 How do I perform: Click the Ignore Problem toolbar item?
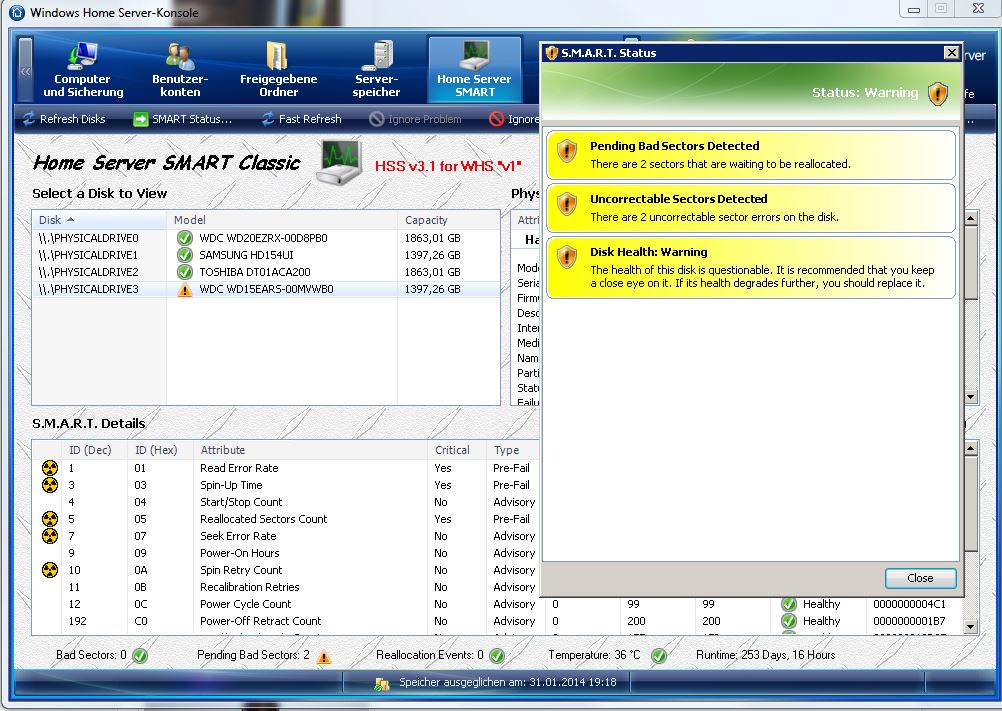click(x=415, y=119)
